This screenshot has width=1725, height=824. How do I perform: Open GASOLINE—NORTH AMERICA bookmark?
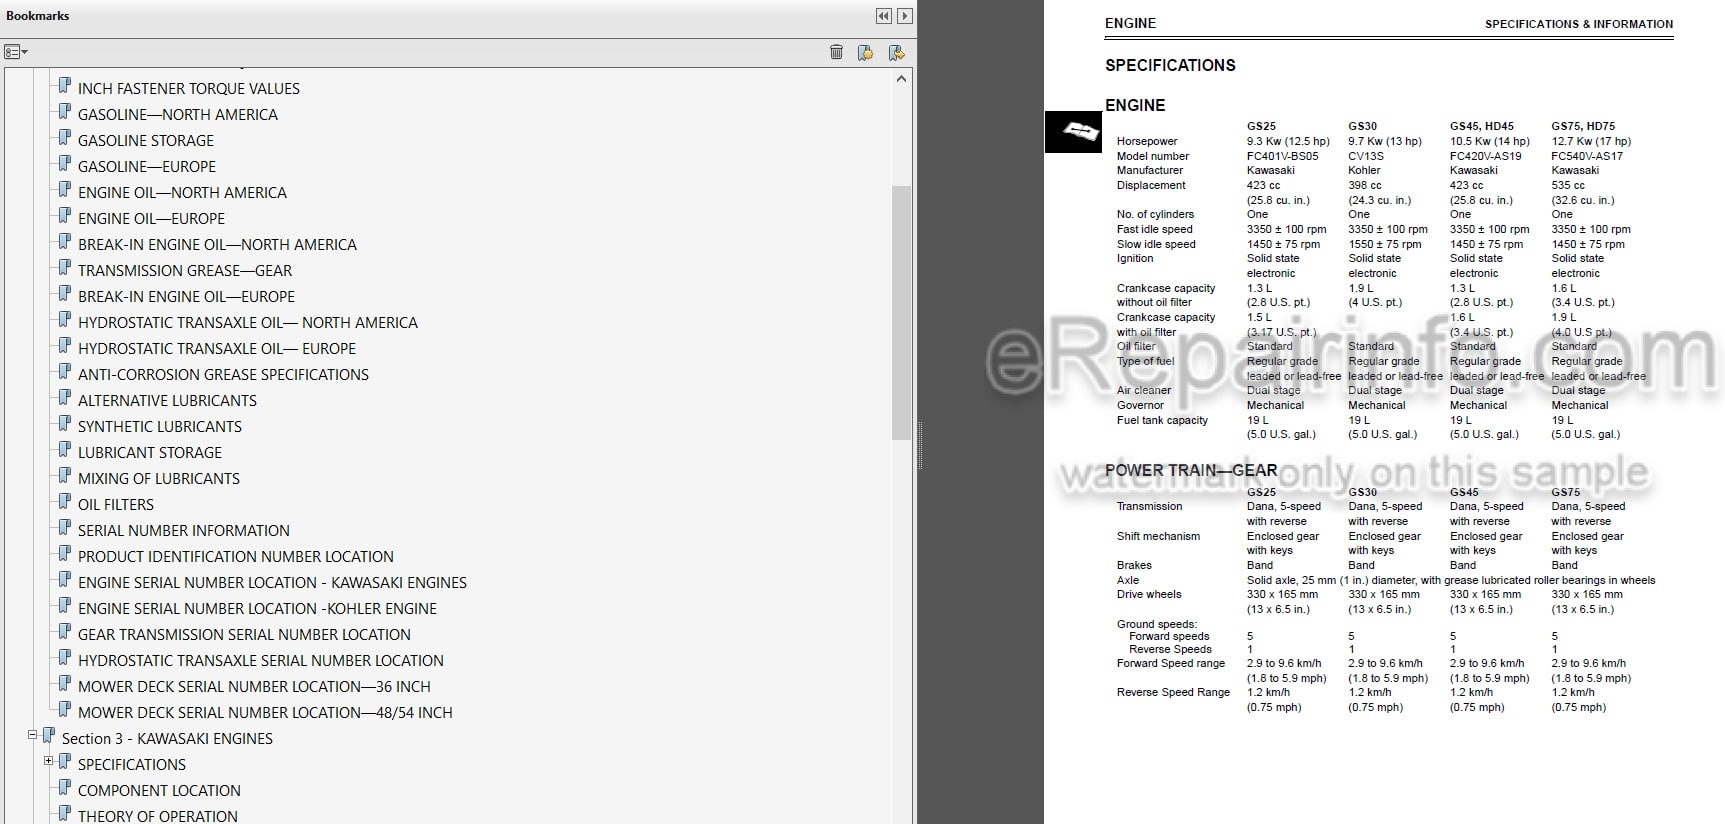pyautogui.click(x=178, y=115)
